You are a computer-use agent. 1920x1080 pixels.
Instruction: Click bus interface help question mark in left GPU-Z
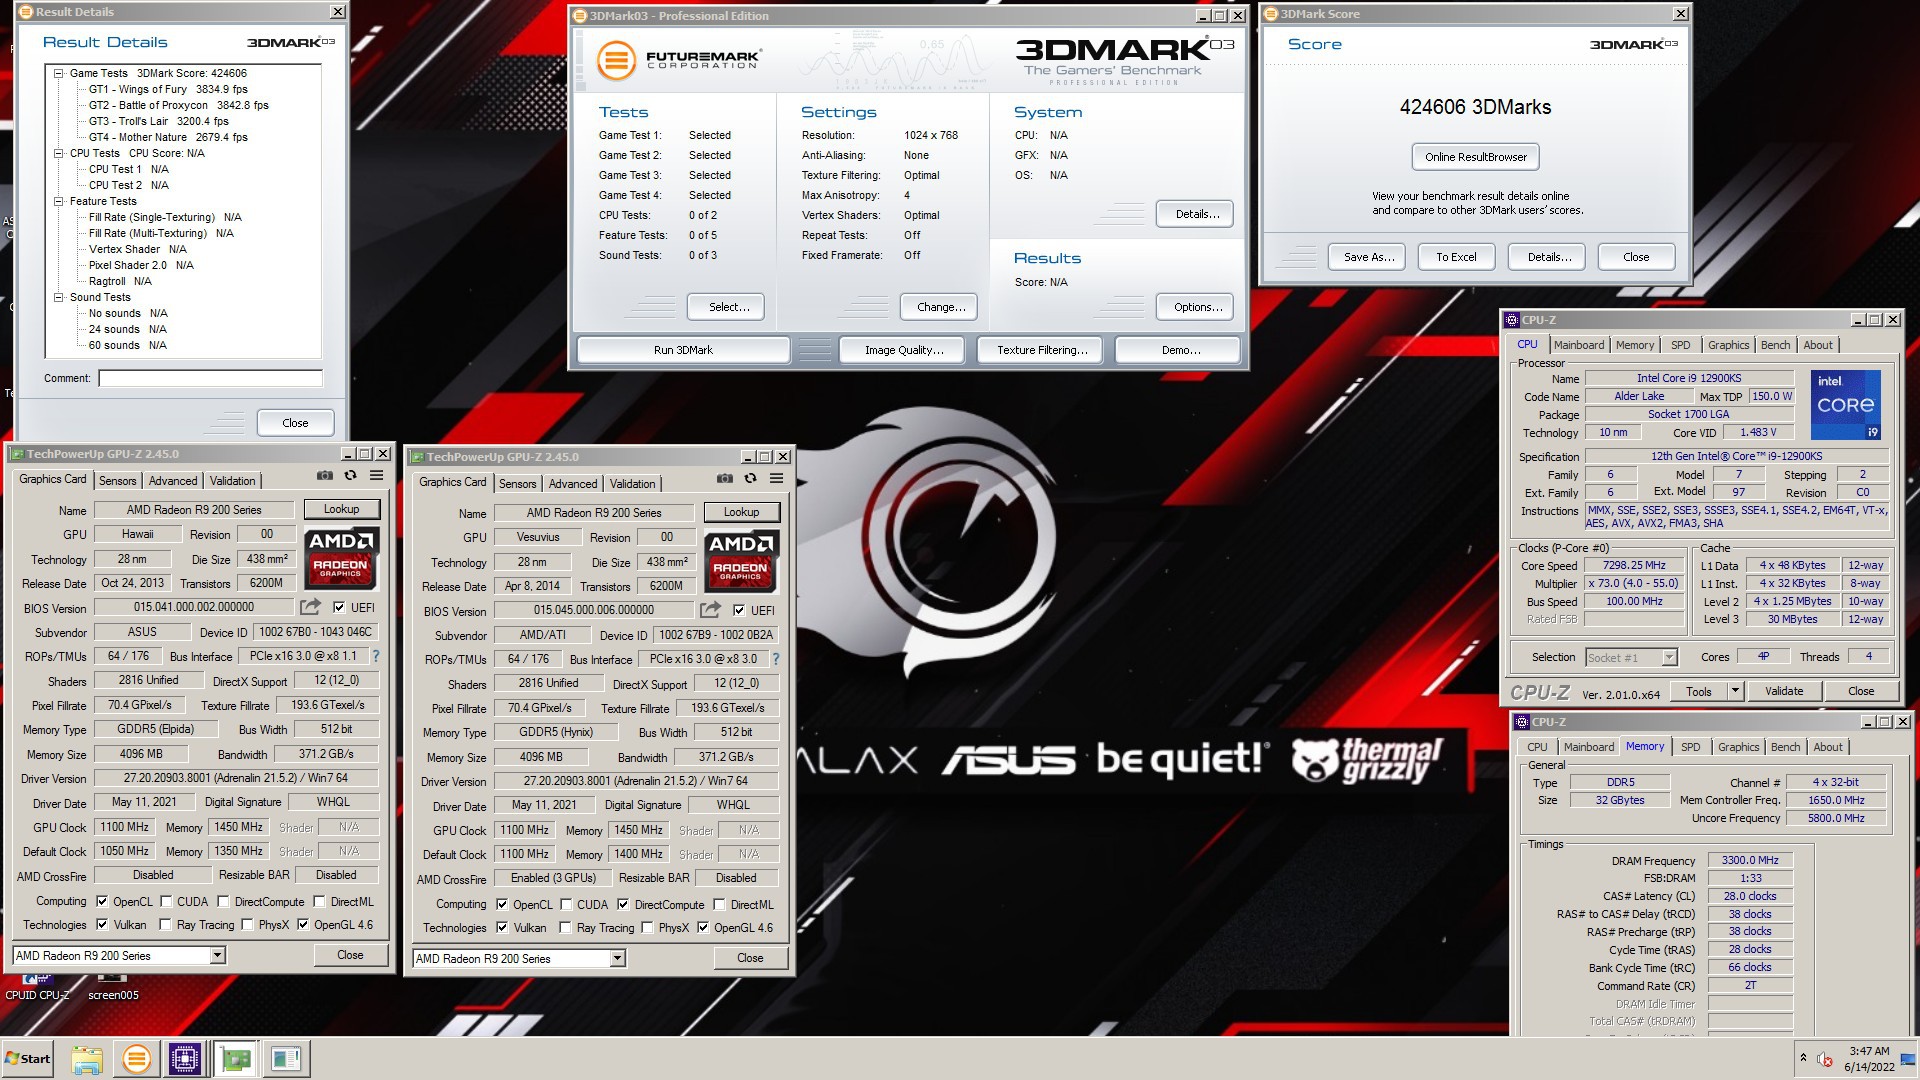coord(376,656)
